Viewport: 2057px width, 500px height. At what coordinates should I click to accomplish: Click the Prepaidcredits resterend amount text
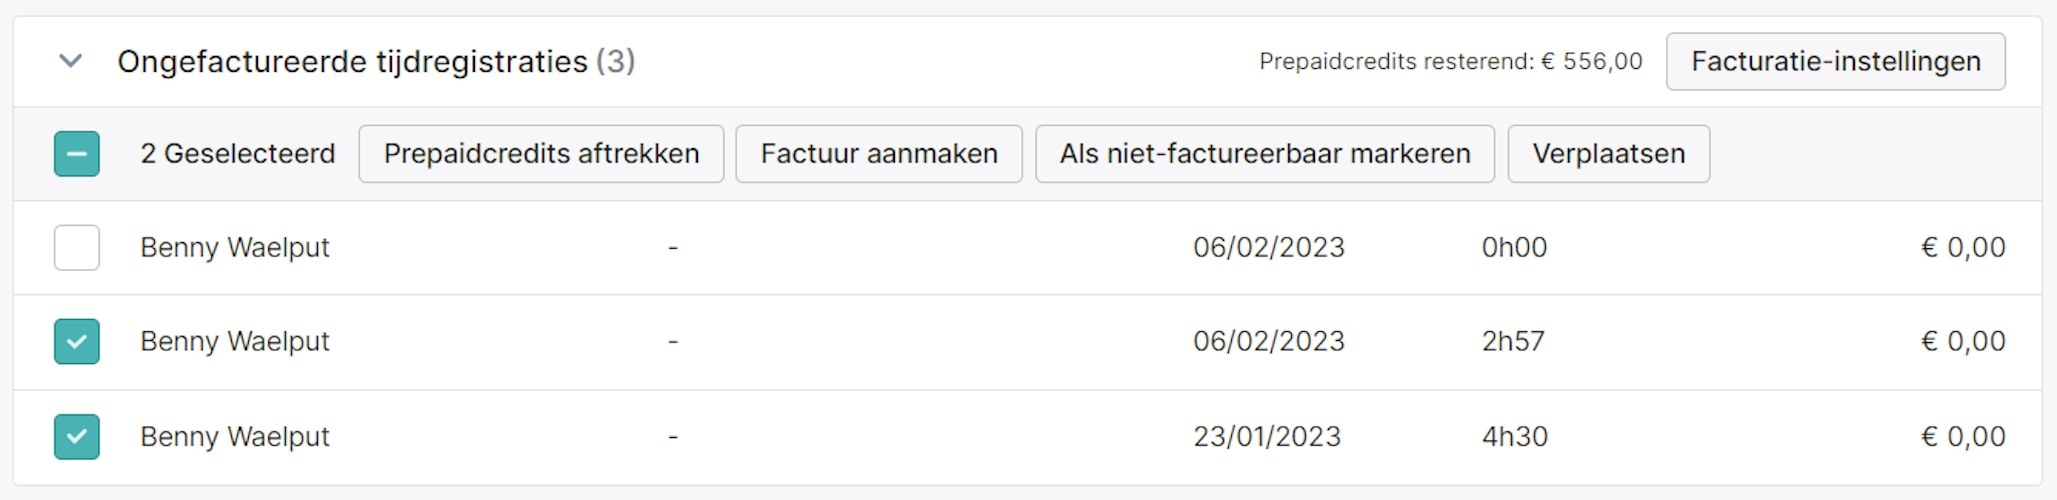[1450, 62]
